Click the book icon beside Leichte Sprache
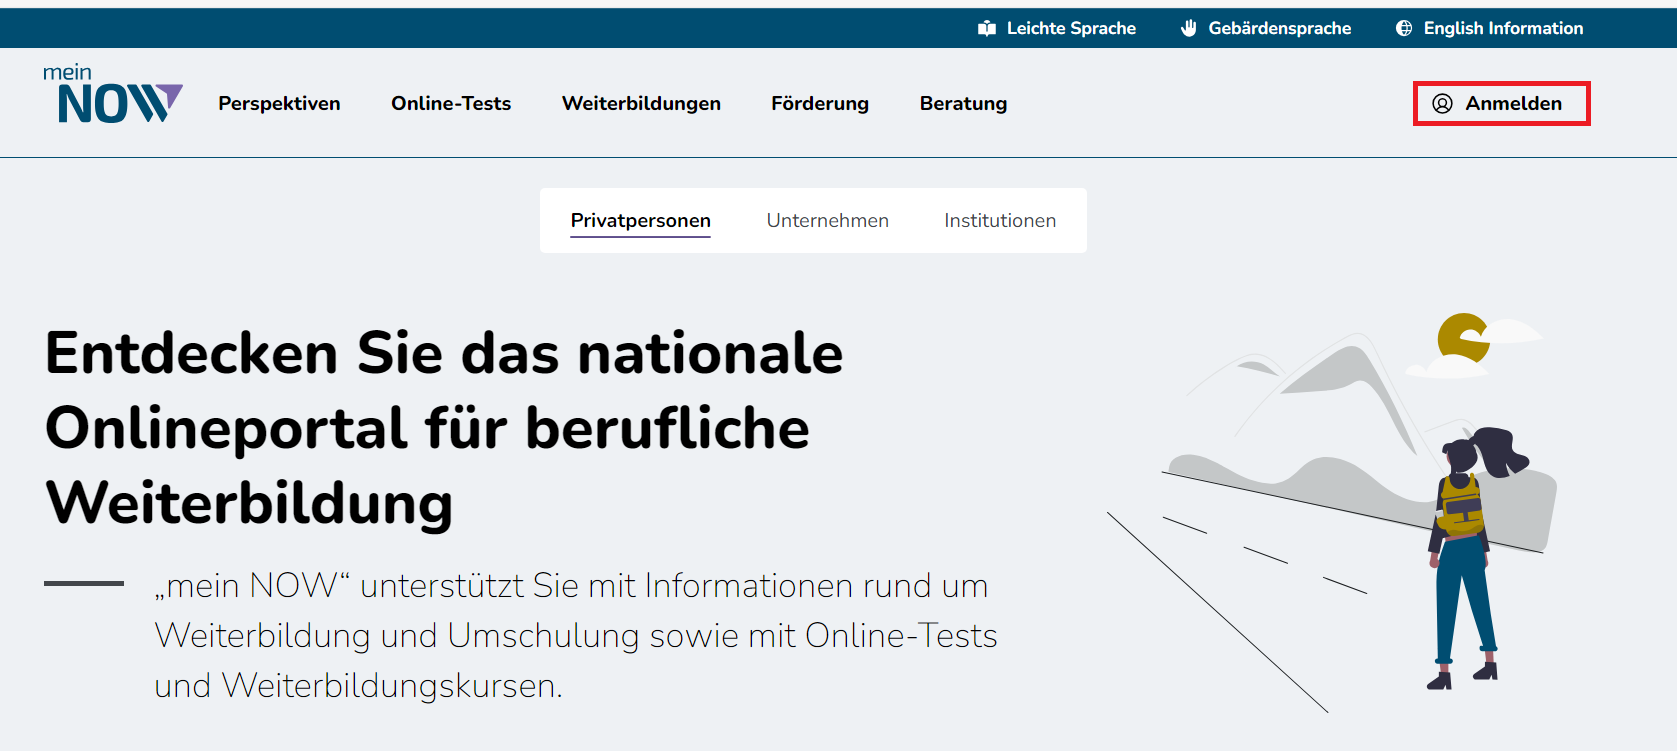 point(987,28)
